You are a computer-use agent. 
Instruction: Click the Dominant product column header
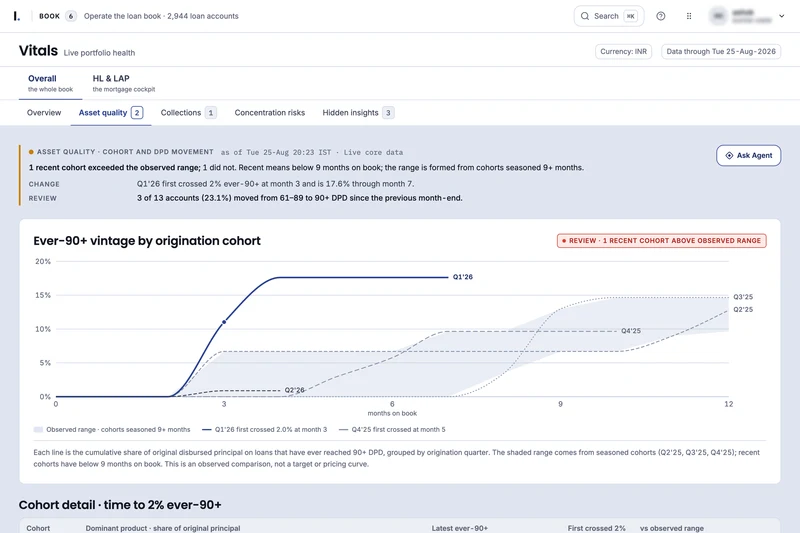163,528
